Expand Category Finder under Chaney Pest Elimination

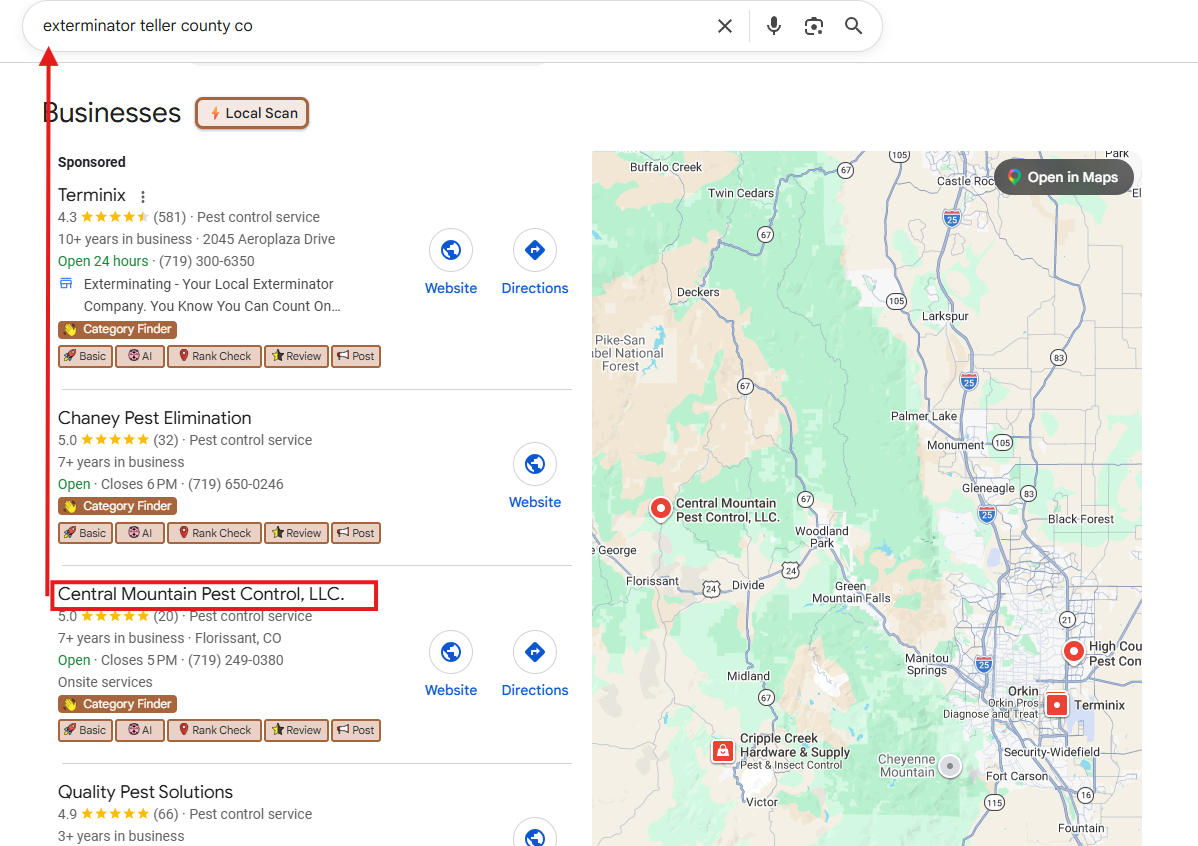(117, 506)
